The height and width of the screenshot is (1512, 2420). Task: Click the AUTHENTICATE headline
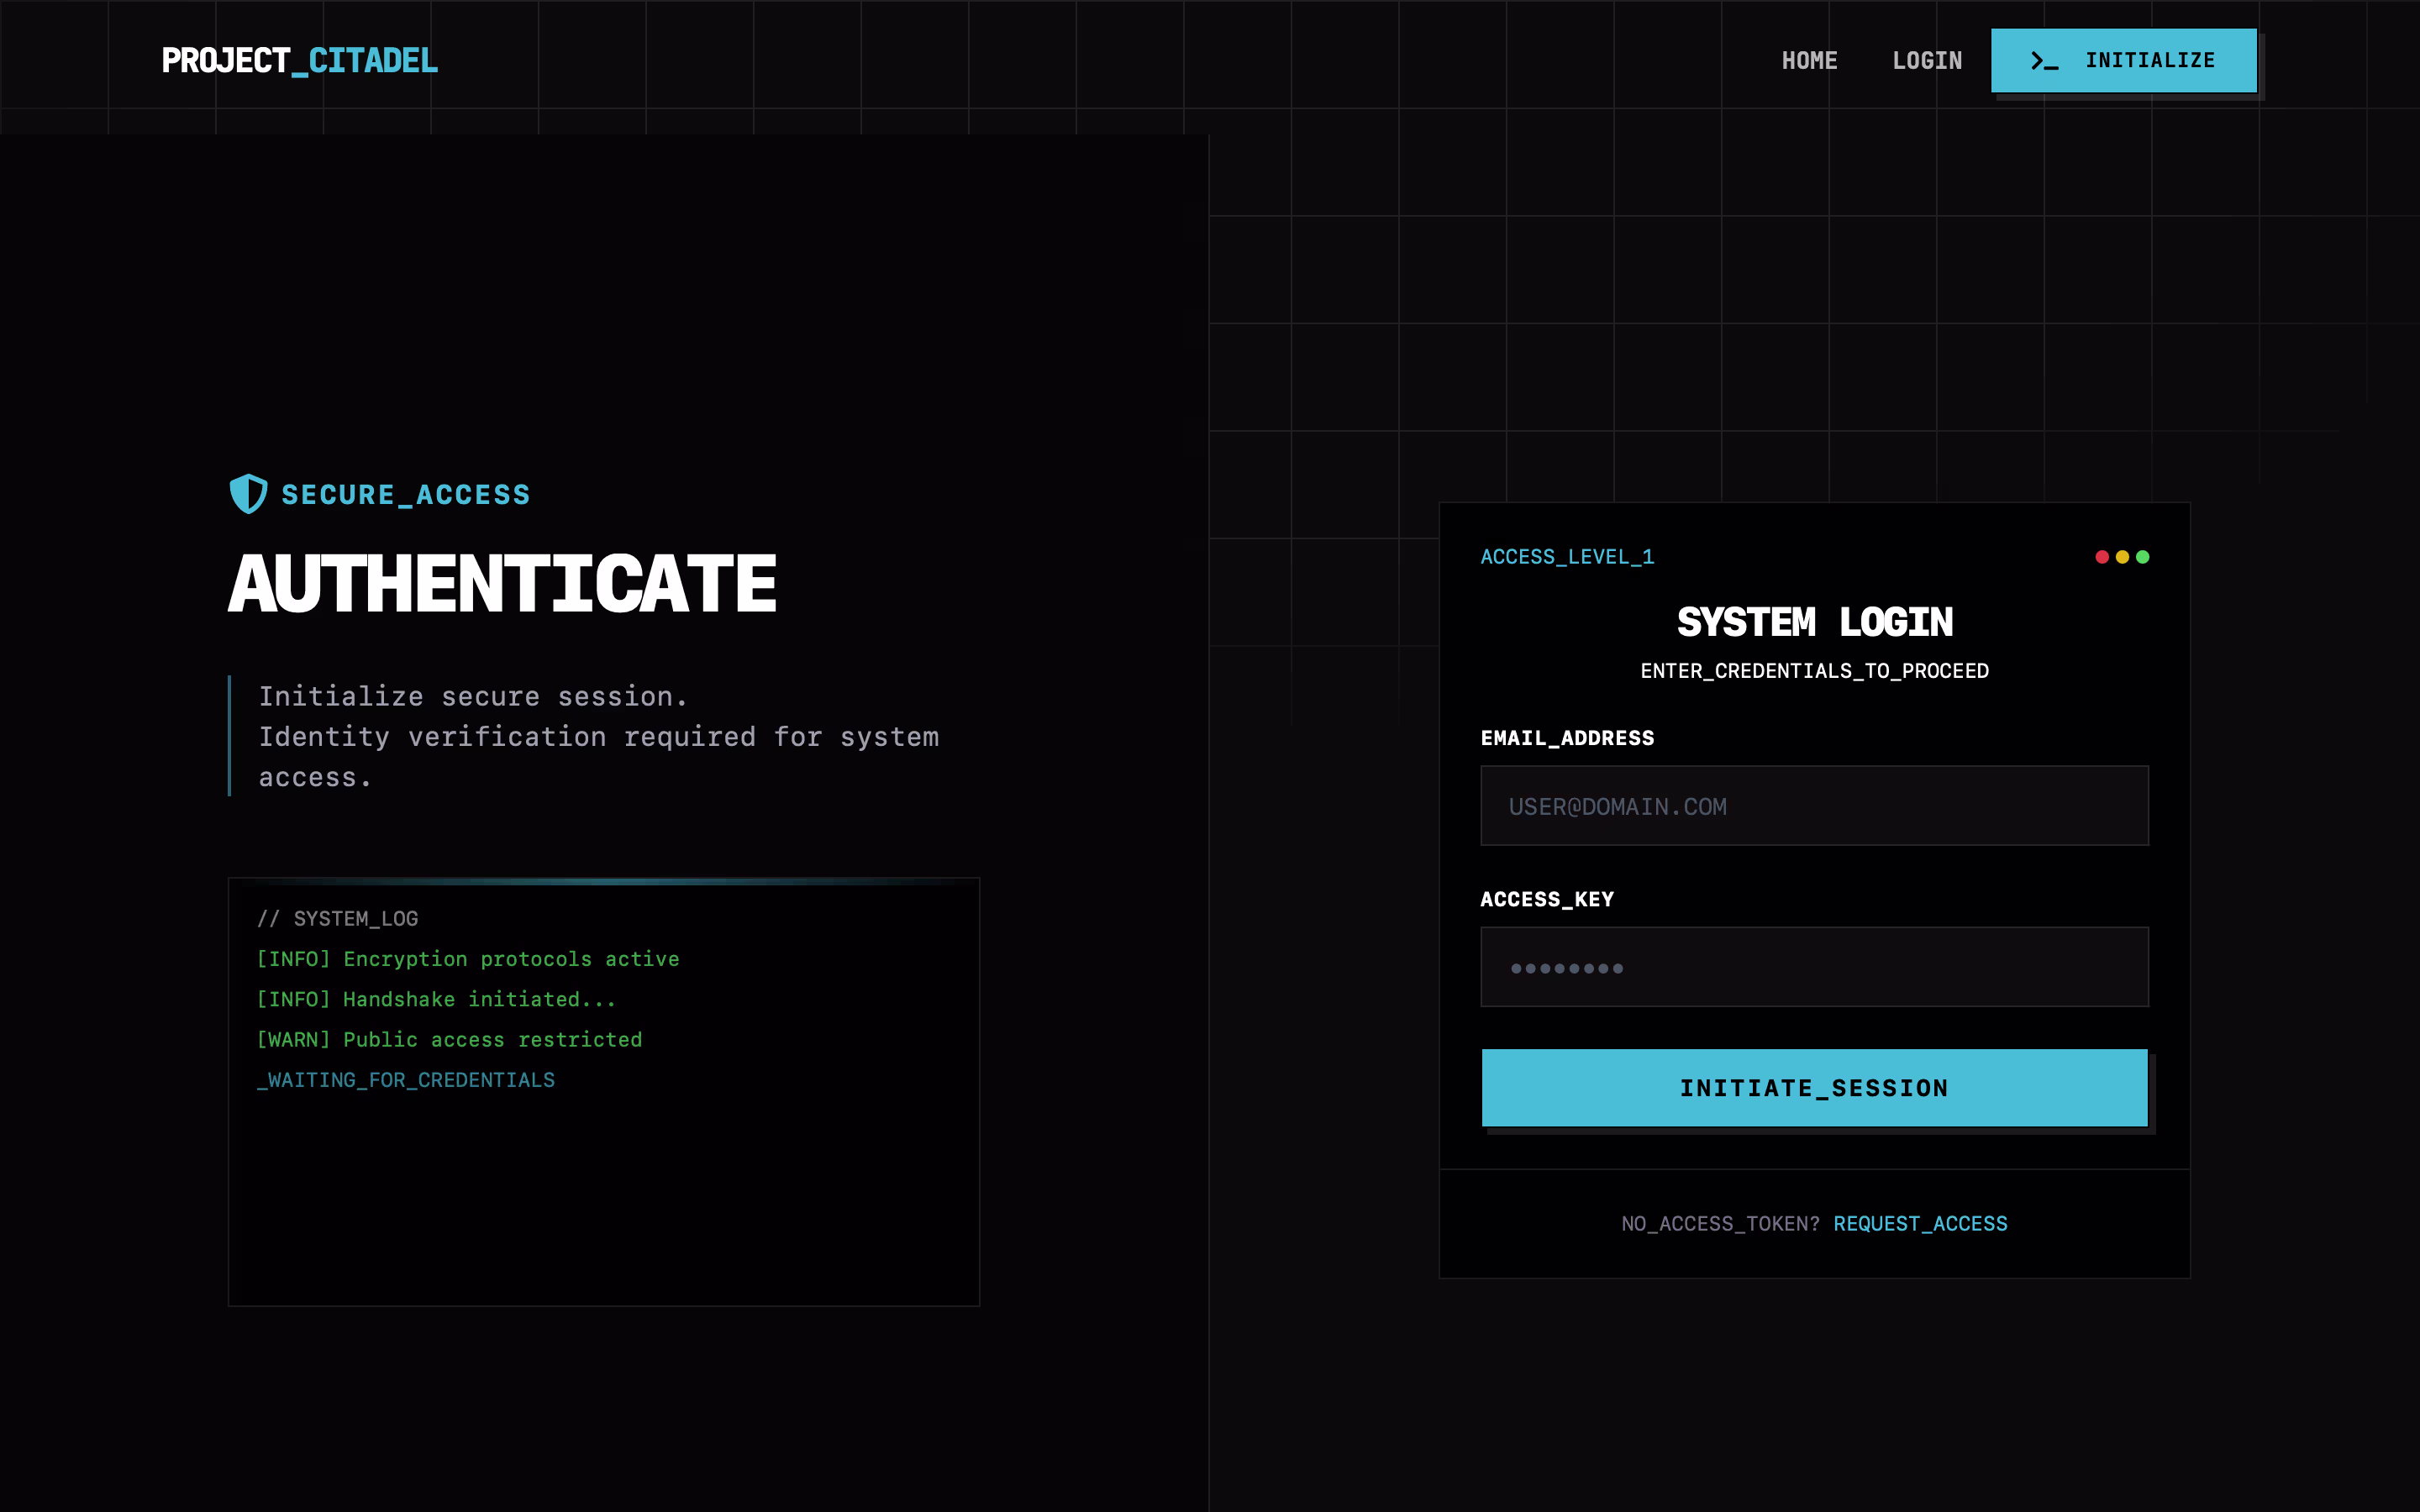pos(502,585)
